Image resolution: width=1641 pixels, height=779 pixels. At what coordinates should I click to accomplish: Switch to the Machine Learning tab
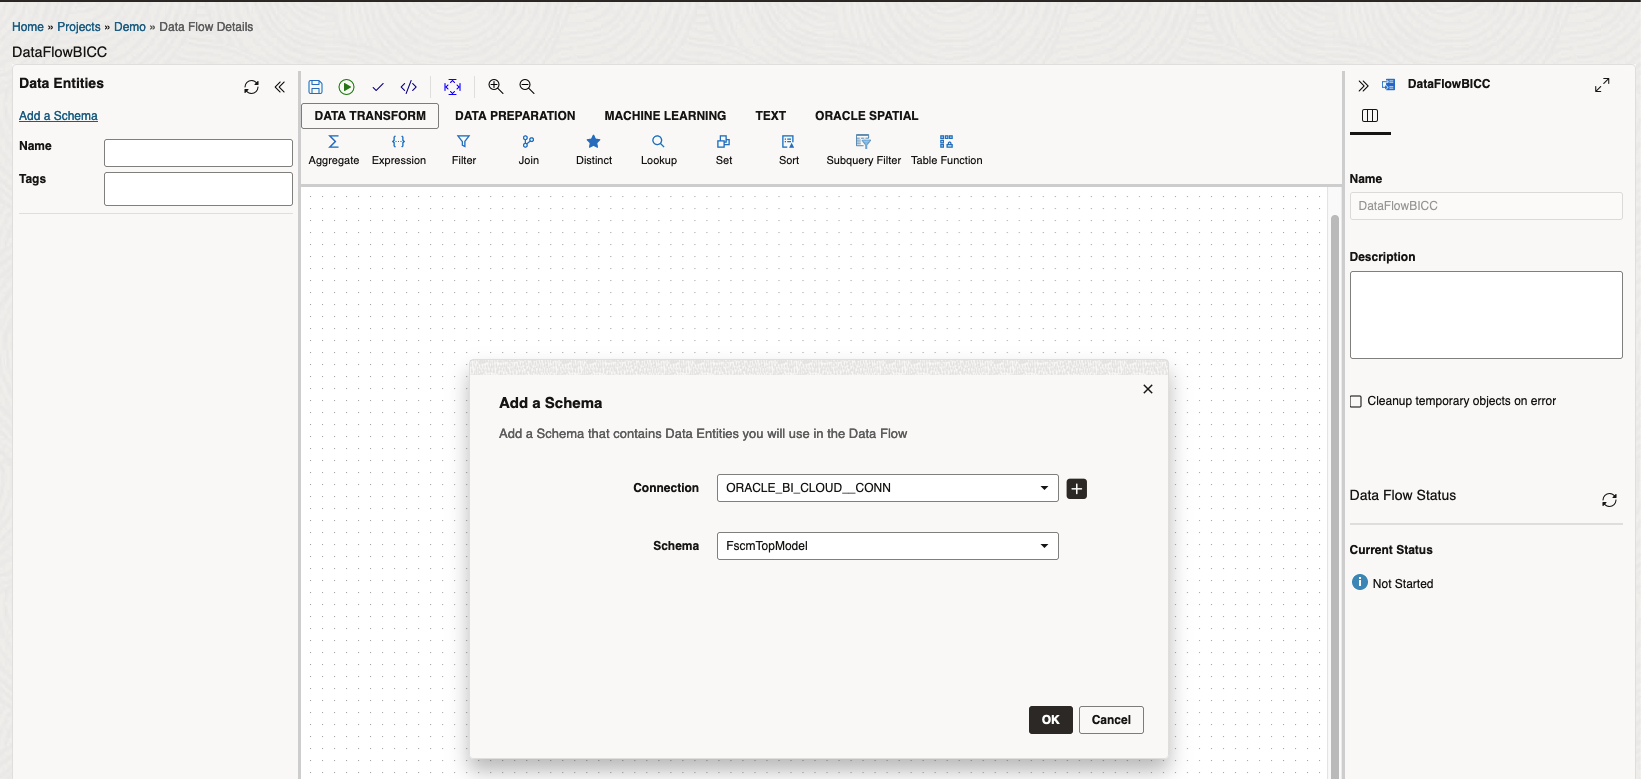(x=665, y=116)
